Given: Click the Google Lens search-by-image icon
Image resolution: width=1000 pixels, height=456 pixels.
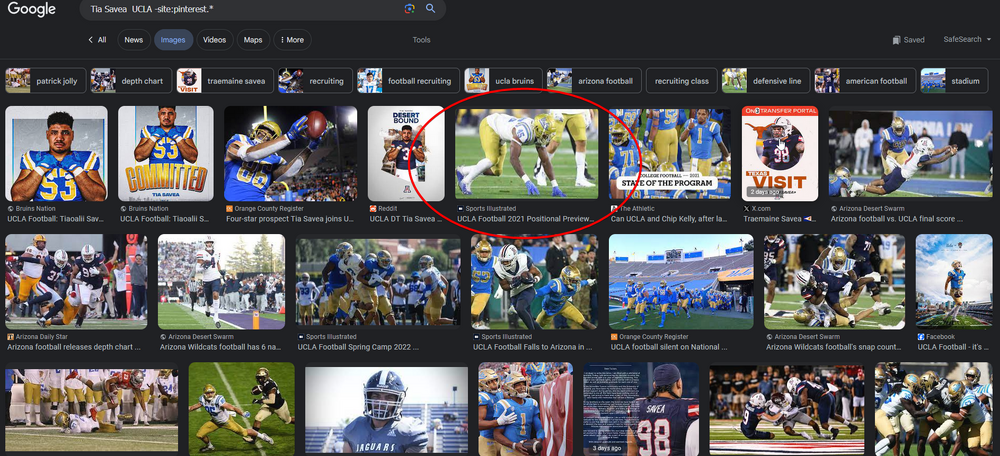Looking at the screenshot, I should pyautogui.click(x=410, y=9).
